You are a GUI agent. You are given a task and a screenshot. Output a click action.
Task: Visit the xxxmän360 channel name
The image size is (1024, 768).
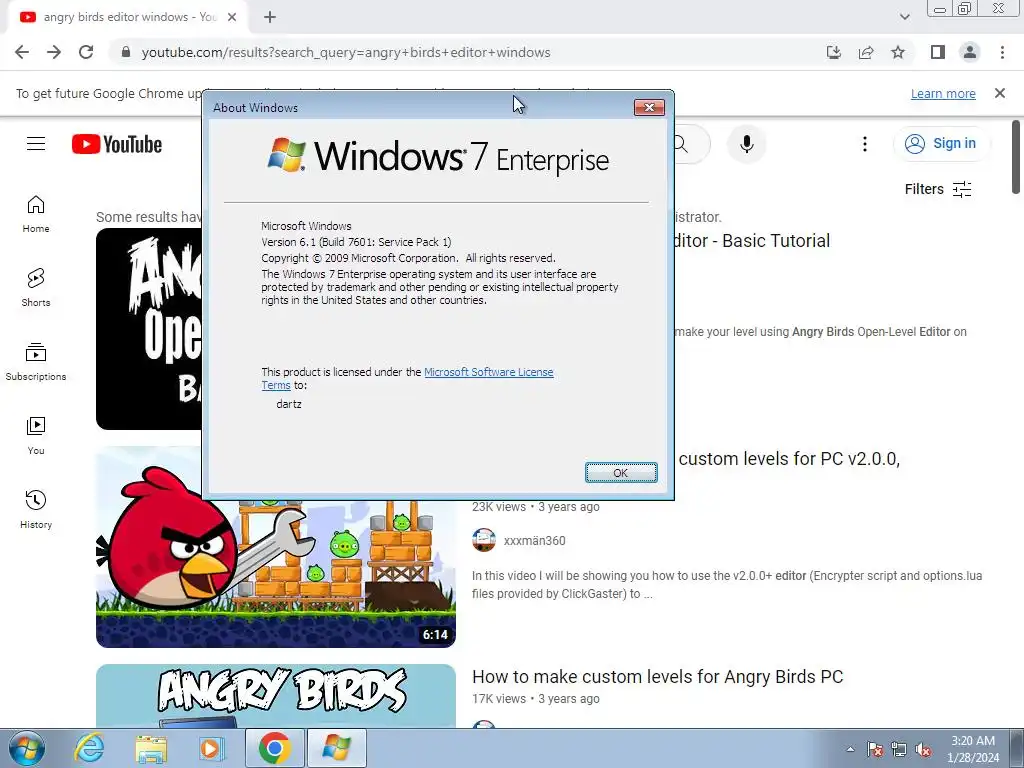[534, 541]
